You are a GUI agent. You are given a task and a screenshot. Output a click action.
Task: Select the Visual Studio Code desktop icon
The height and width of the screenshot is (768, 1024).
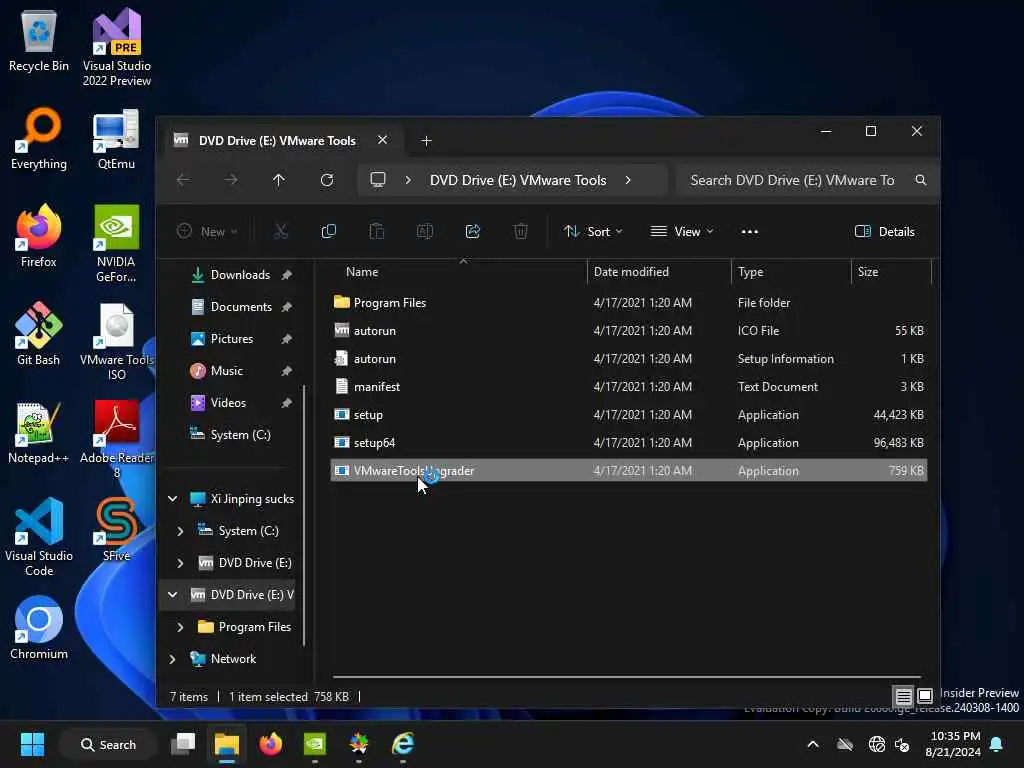pyautogui.click(x=39, y=537)
